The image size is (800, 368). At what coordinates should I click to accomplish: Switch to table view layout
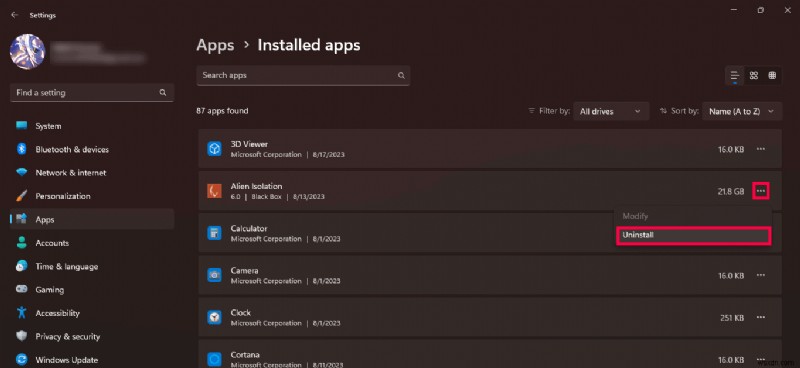tap(772, 76)
